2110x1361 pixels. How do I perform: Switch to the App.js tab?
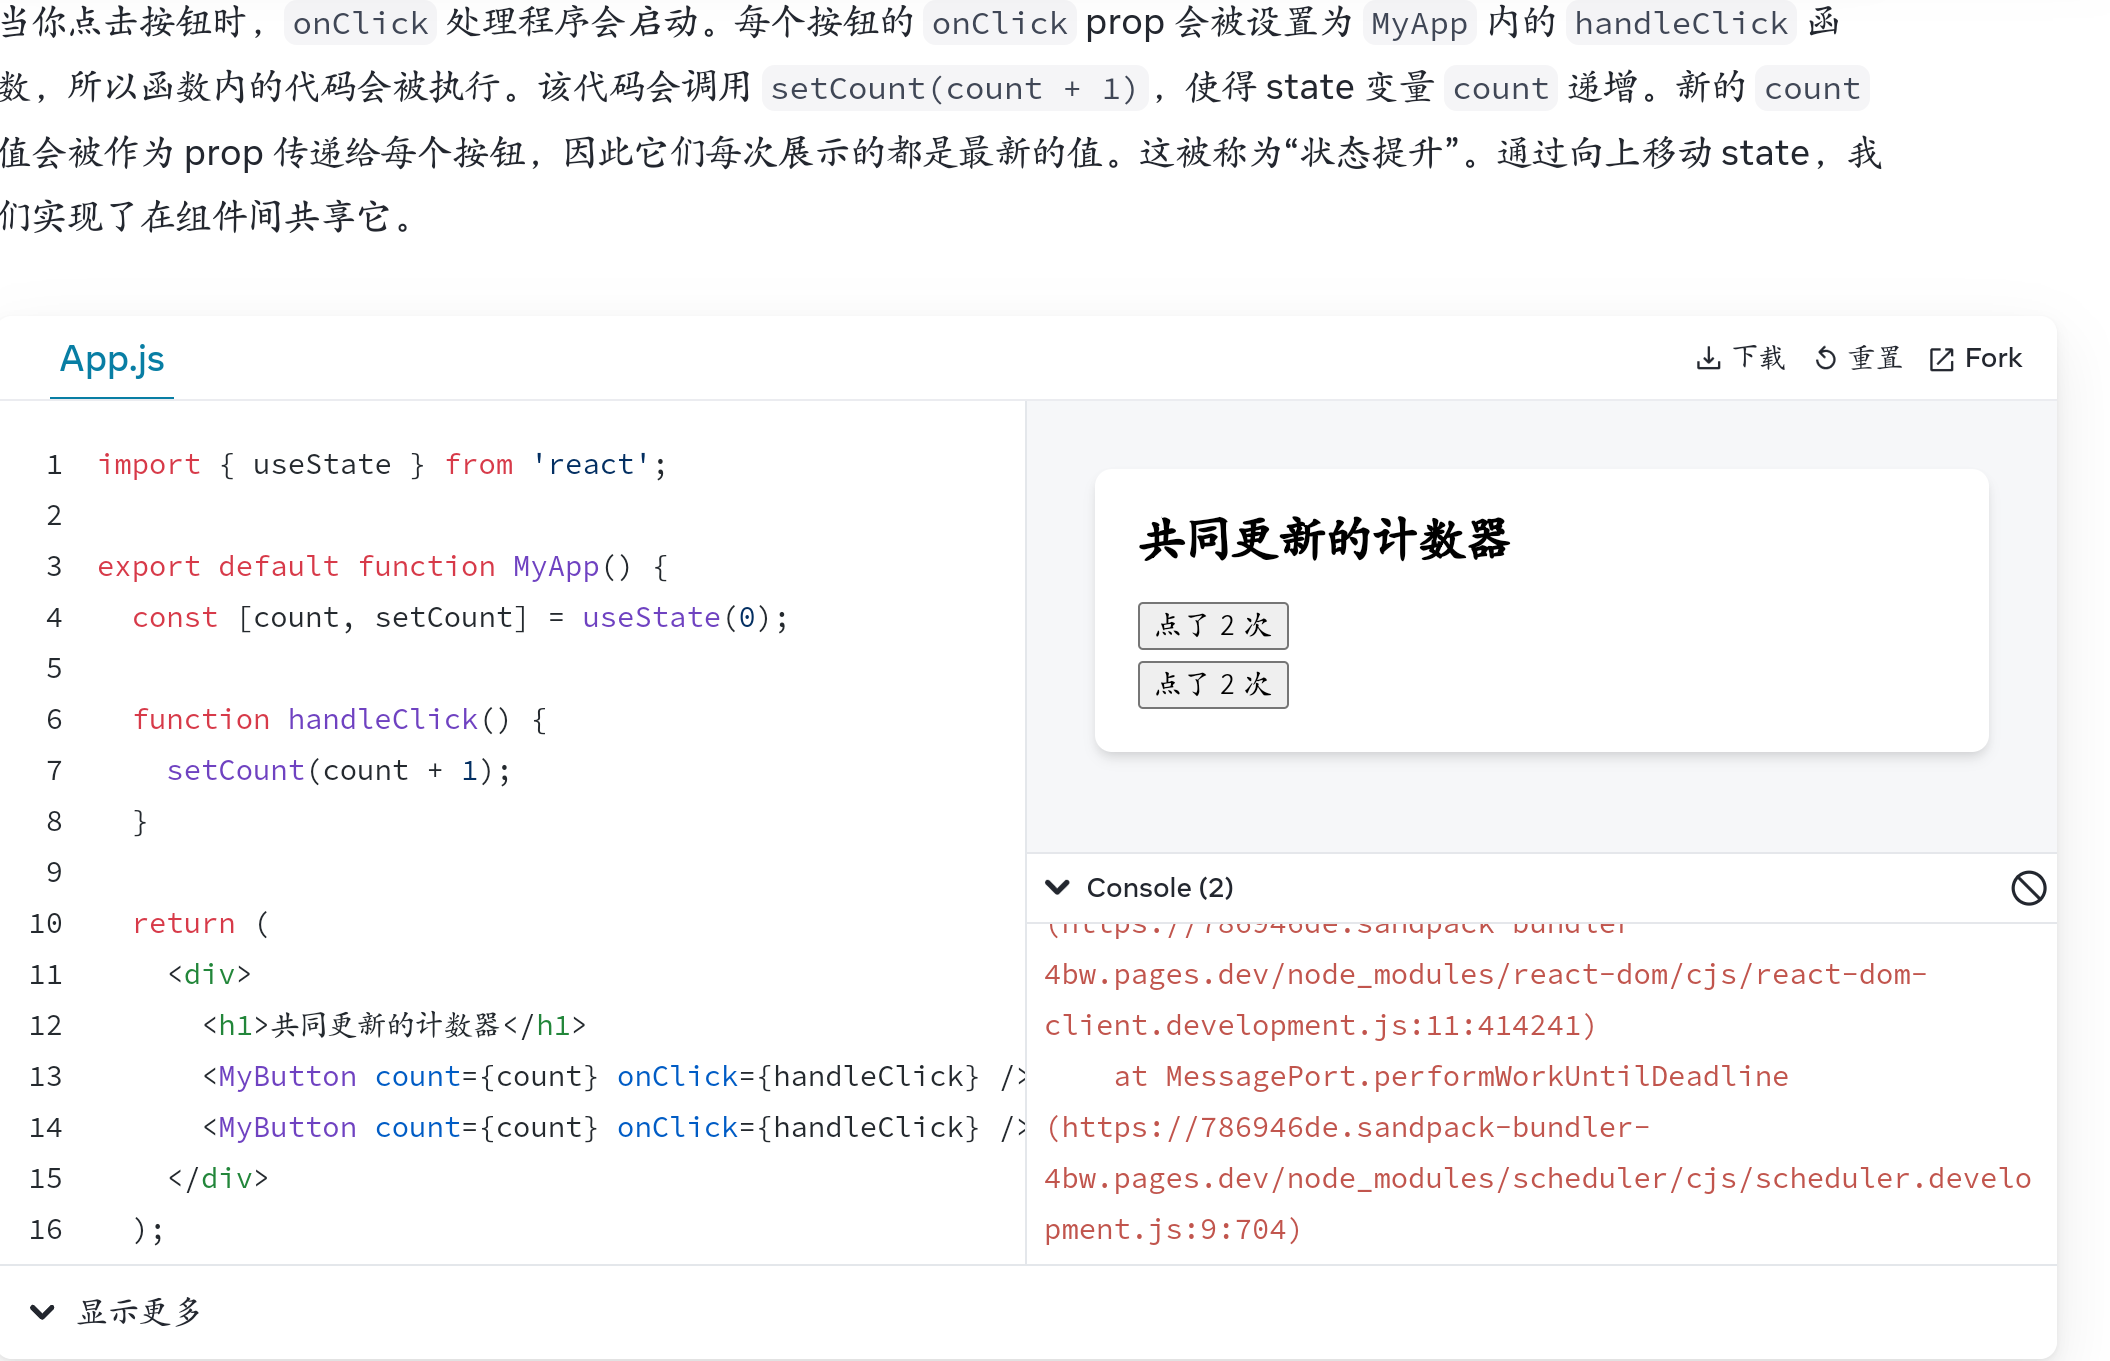tap(112, 358)
